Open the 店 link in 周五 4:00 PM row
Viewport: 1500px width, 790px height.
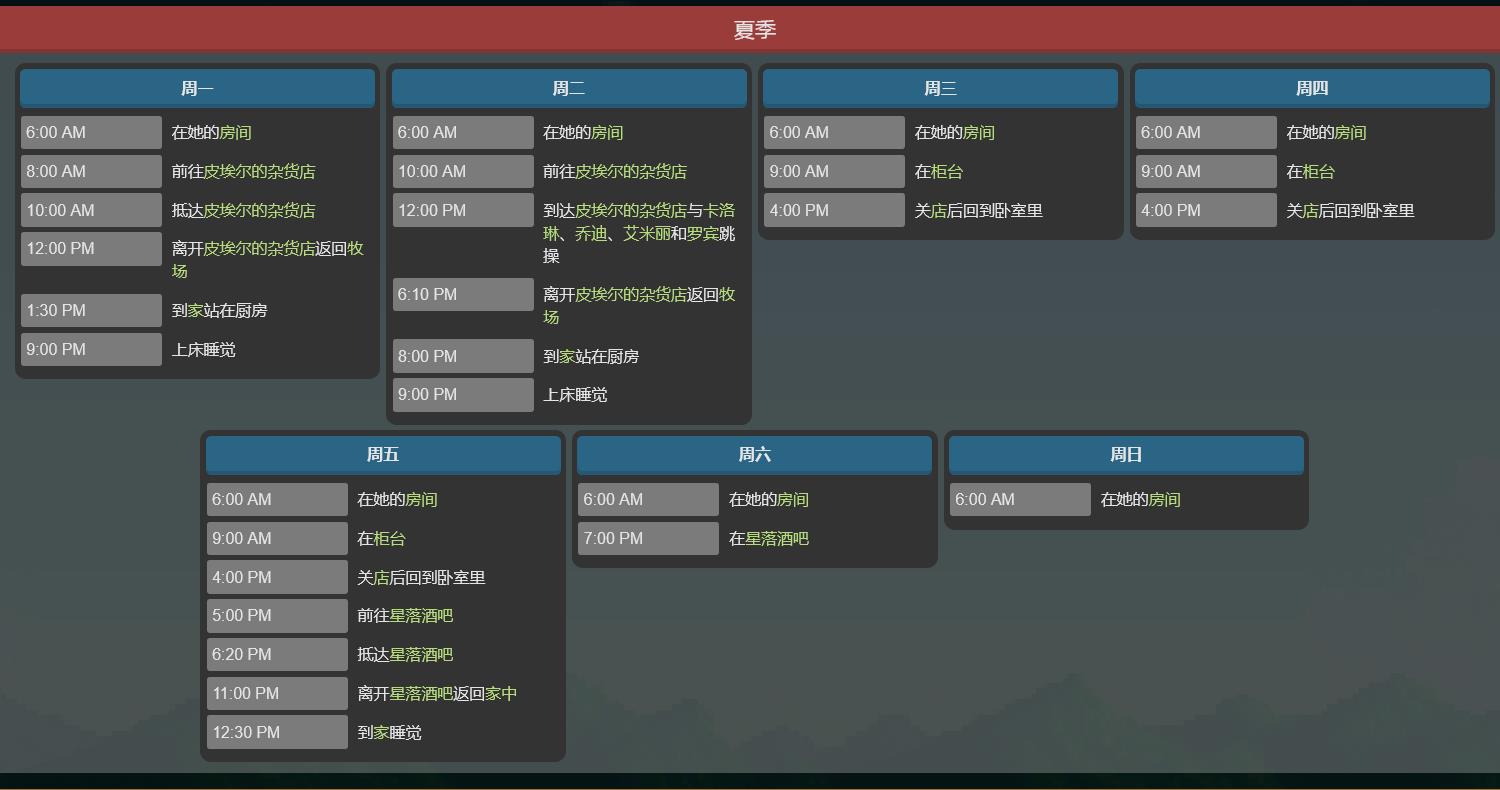(382, 577)
